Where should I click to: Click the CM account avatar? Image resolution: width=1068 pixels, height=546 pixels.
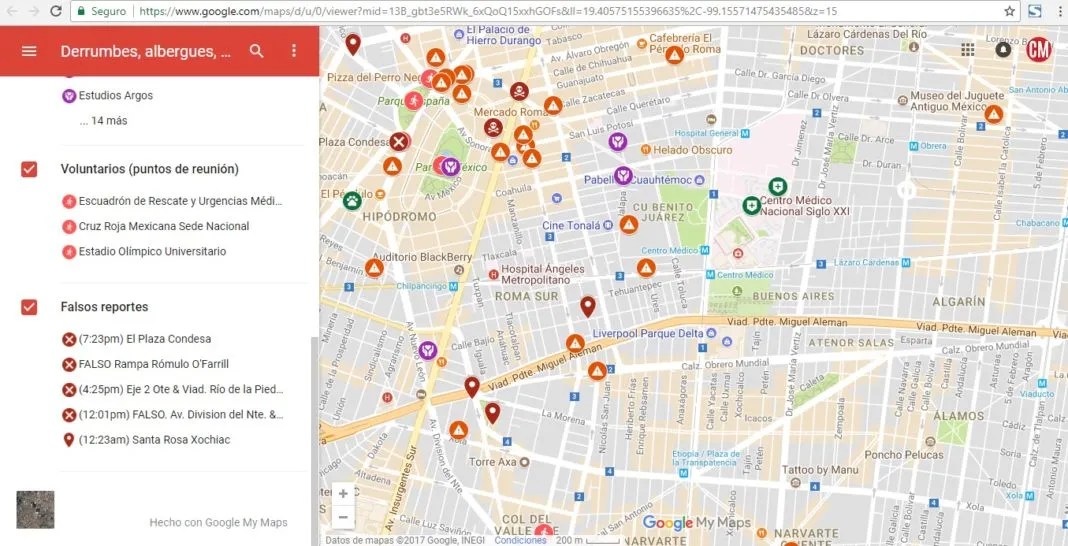click(1039, 50)
